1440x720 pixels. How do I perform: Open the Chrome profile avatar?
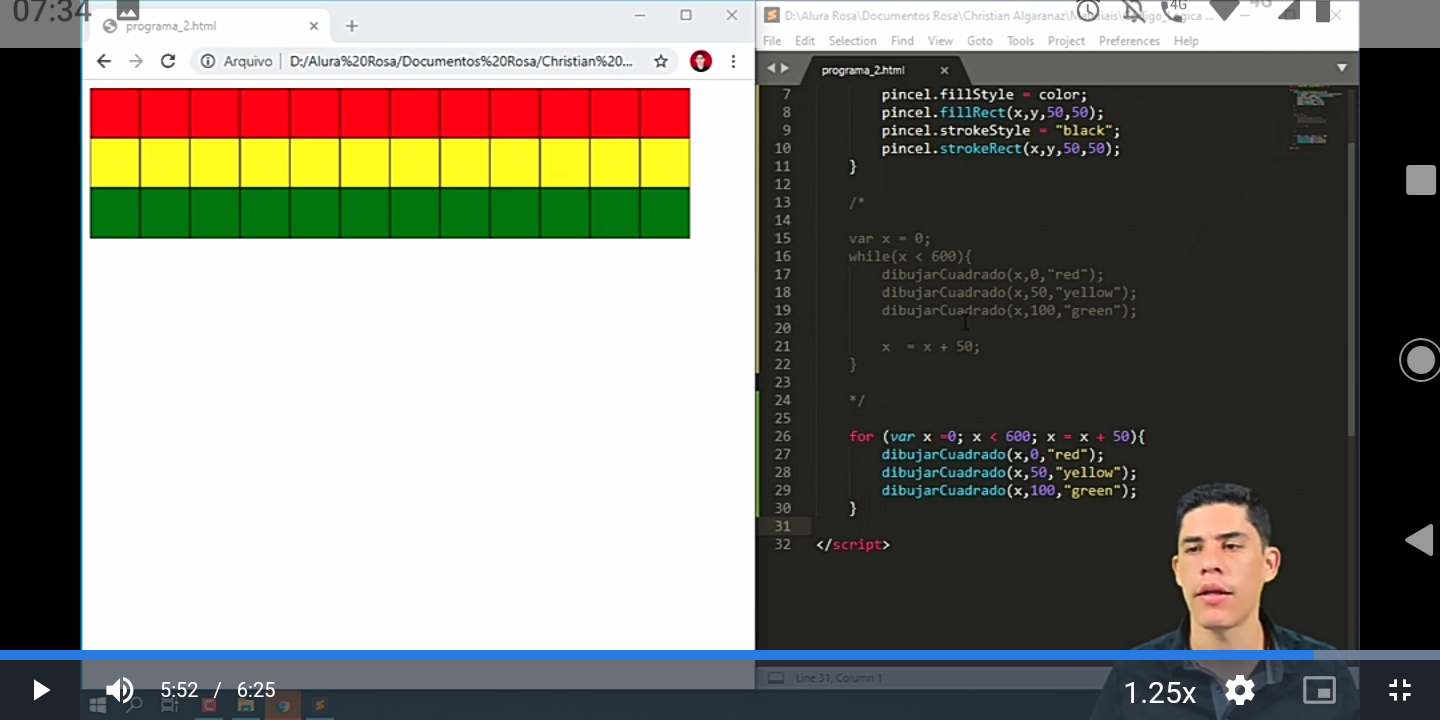701,61
